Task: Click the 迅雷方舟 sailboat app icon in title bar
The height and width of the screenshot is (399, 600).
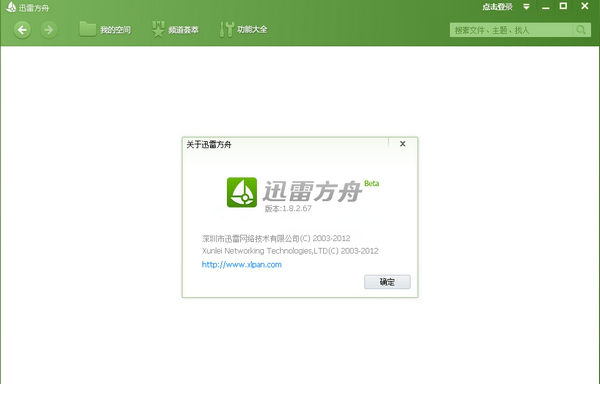Action: [x=11, y=7]
